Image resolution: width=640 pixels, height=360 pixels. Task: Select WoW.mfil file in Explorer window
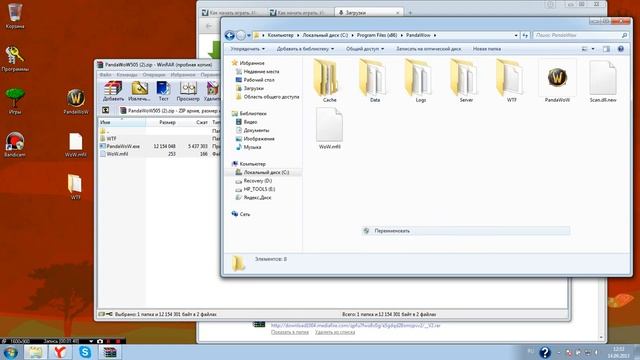tap(329, 128)
